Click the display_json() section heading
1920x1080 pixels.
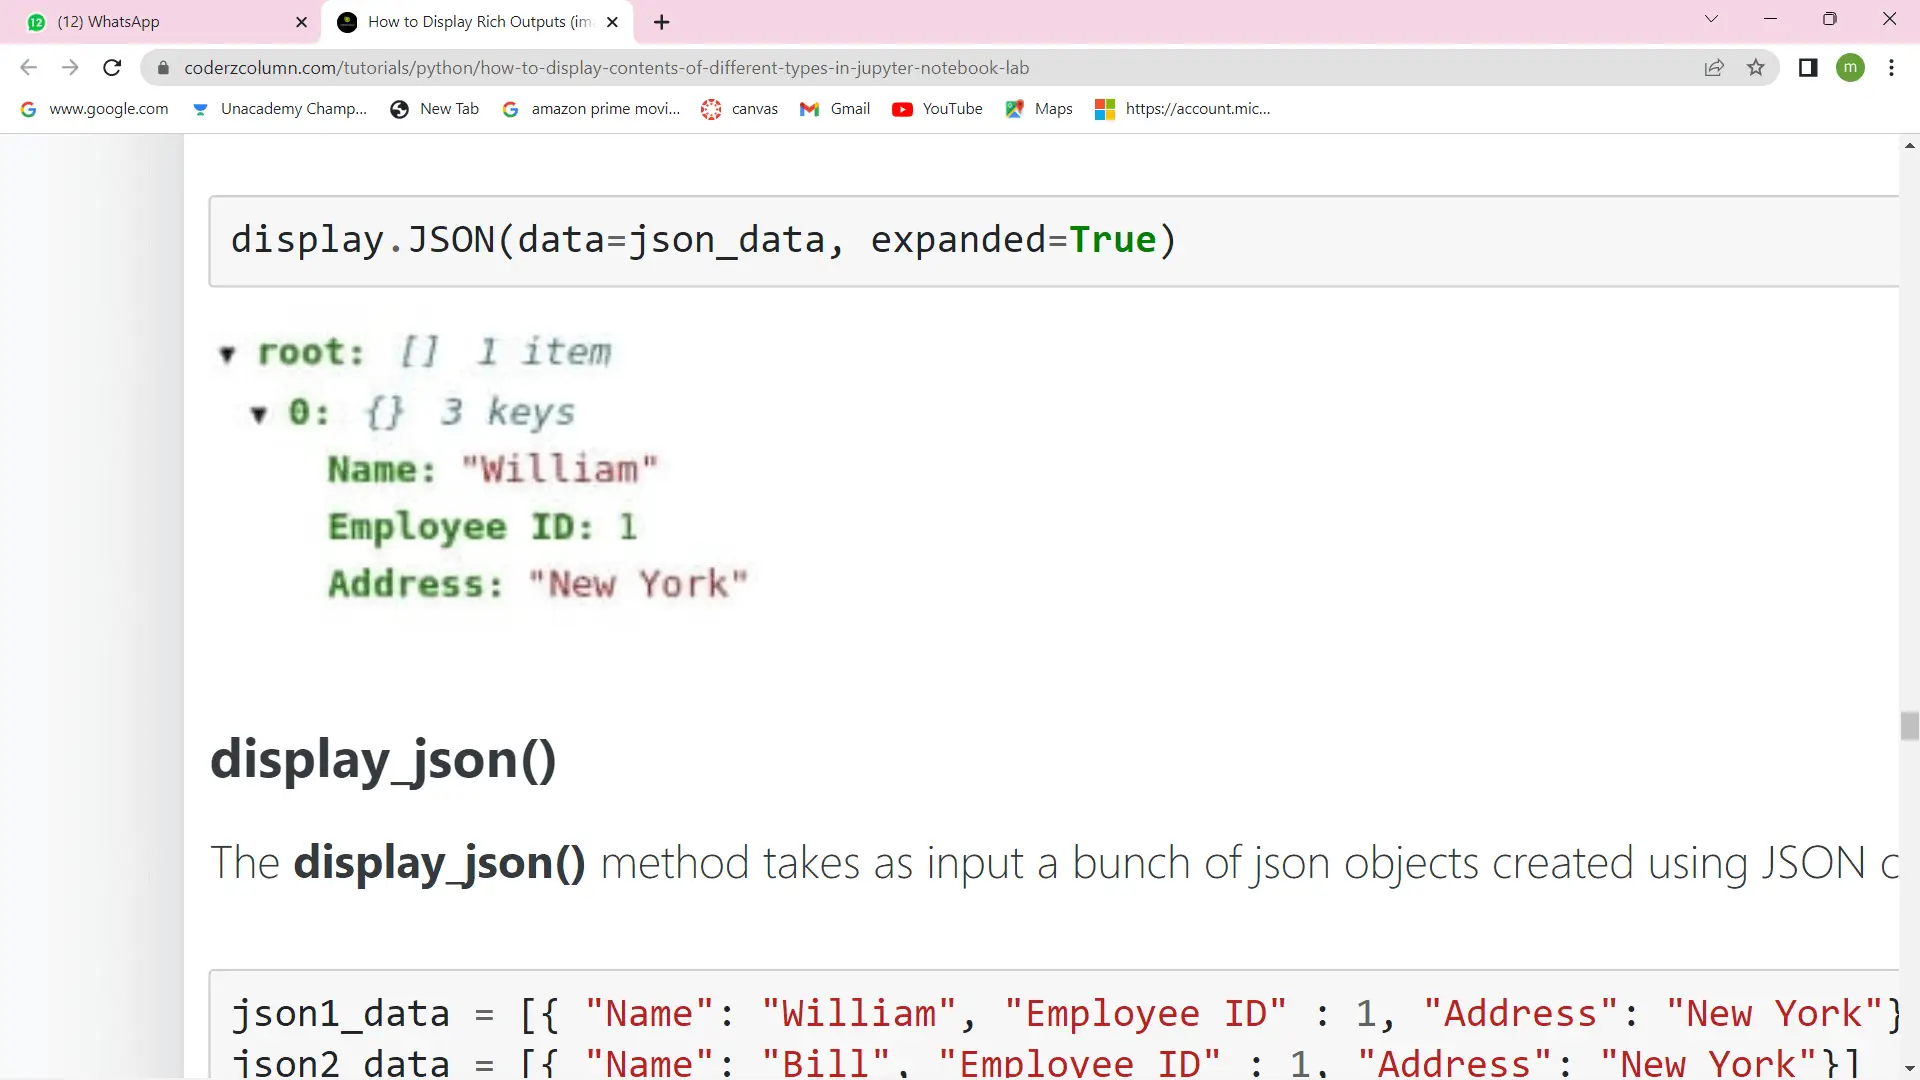[x=382, y=760]
